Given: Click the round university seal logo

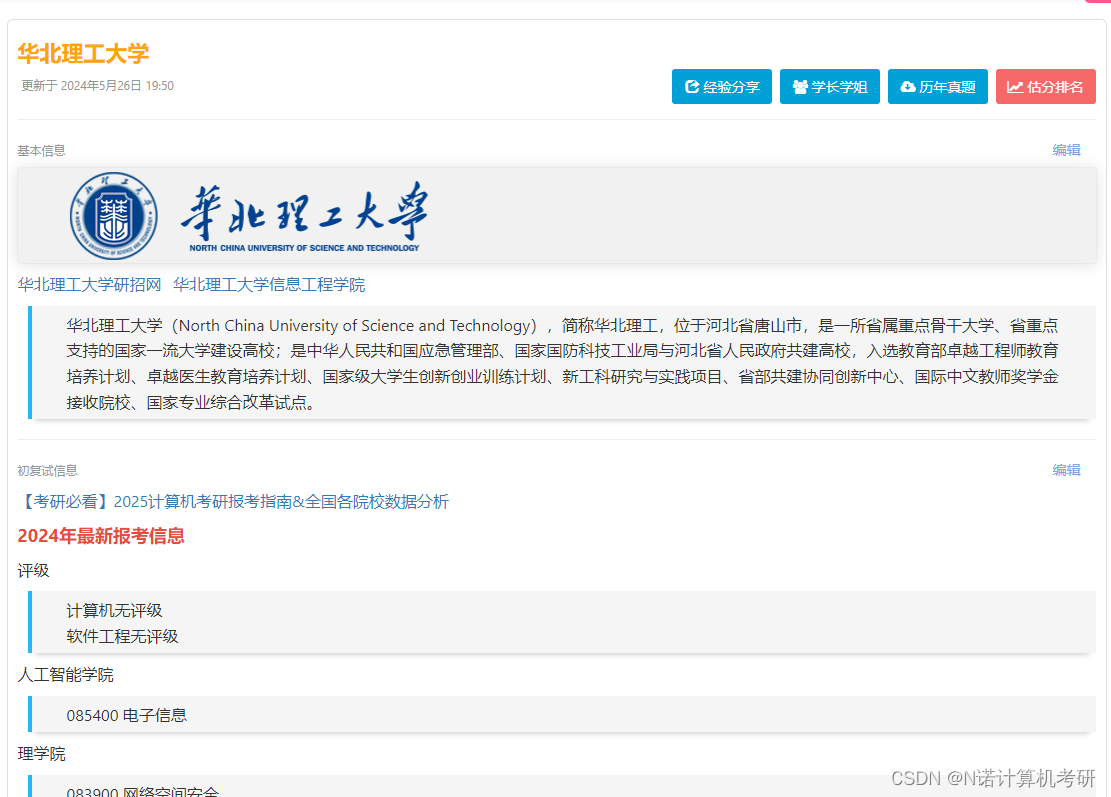Looking at the screenshot, I should (113, 216).
